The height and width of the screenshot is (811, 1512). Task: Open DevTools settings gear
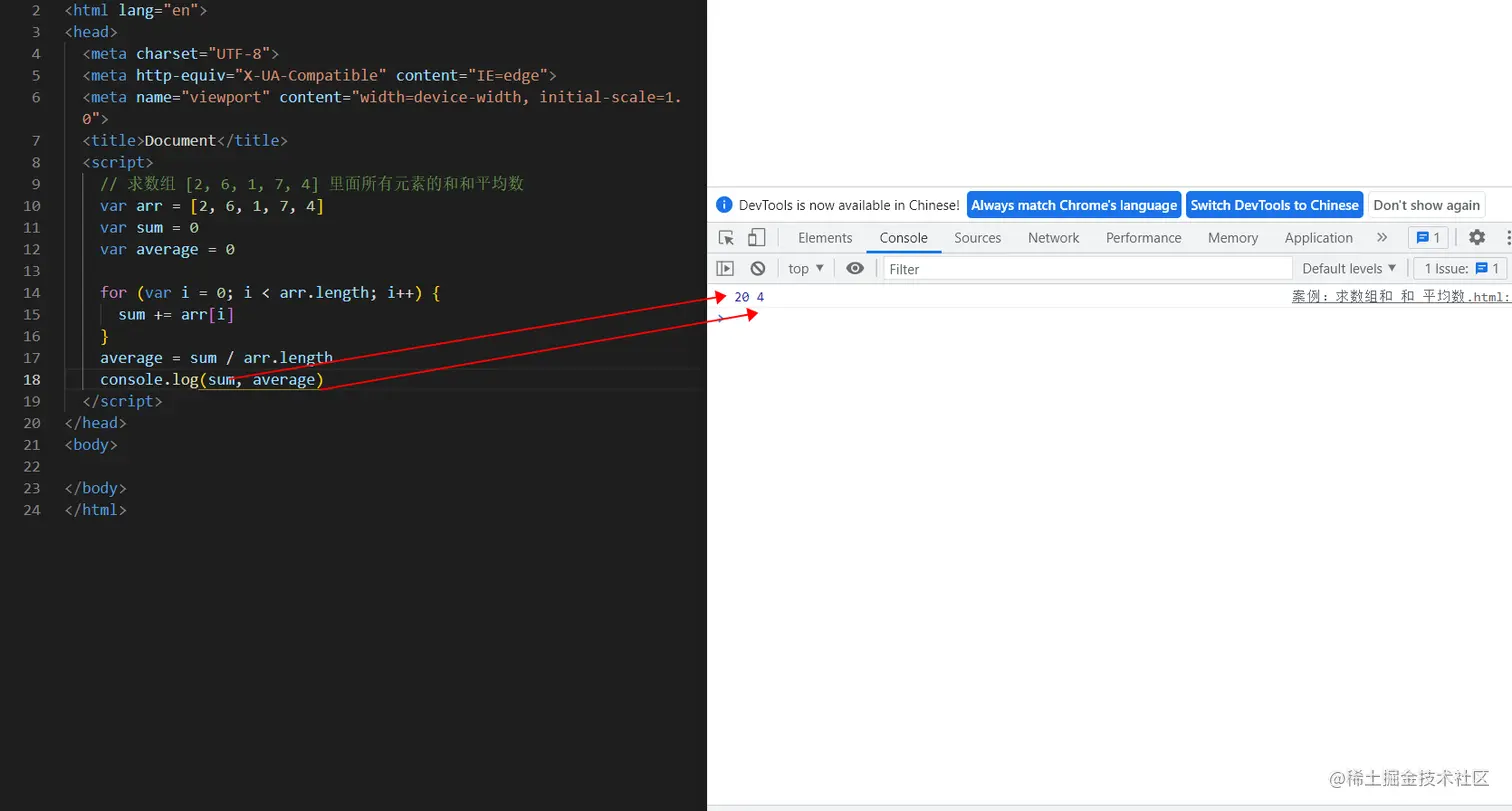click(x=1477, y=238)
